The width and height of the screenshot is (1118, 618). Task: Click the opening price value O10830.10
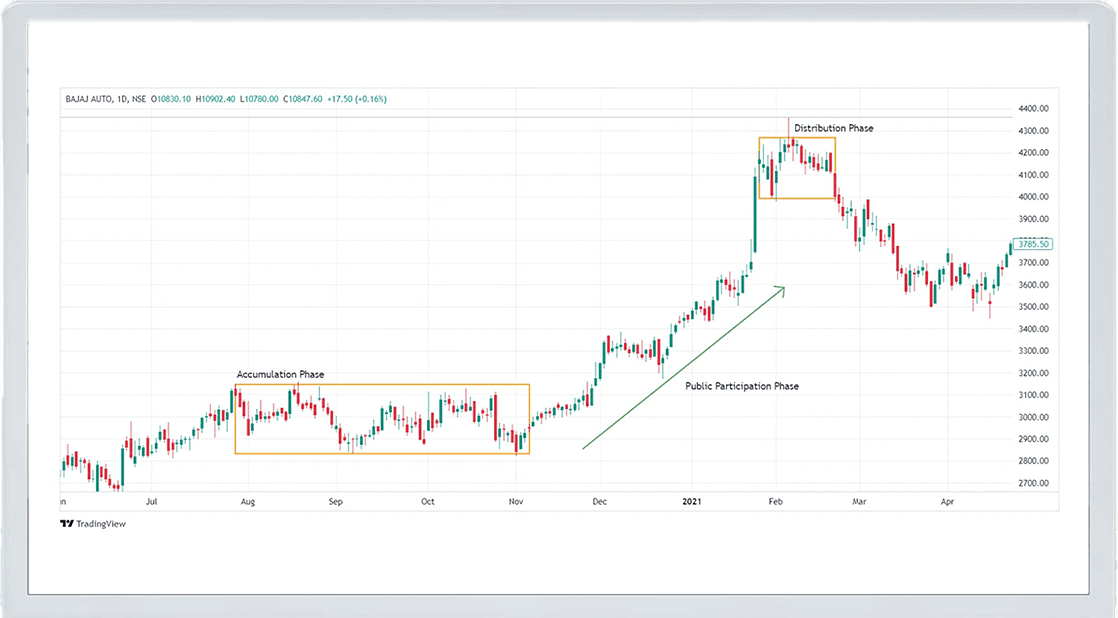point(171,99)
